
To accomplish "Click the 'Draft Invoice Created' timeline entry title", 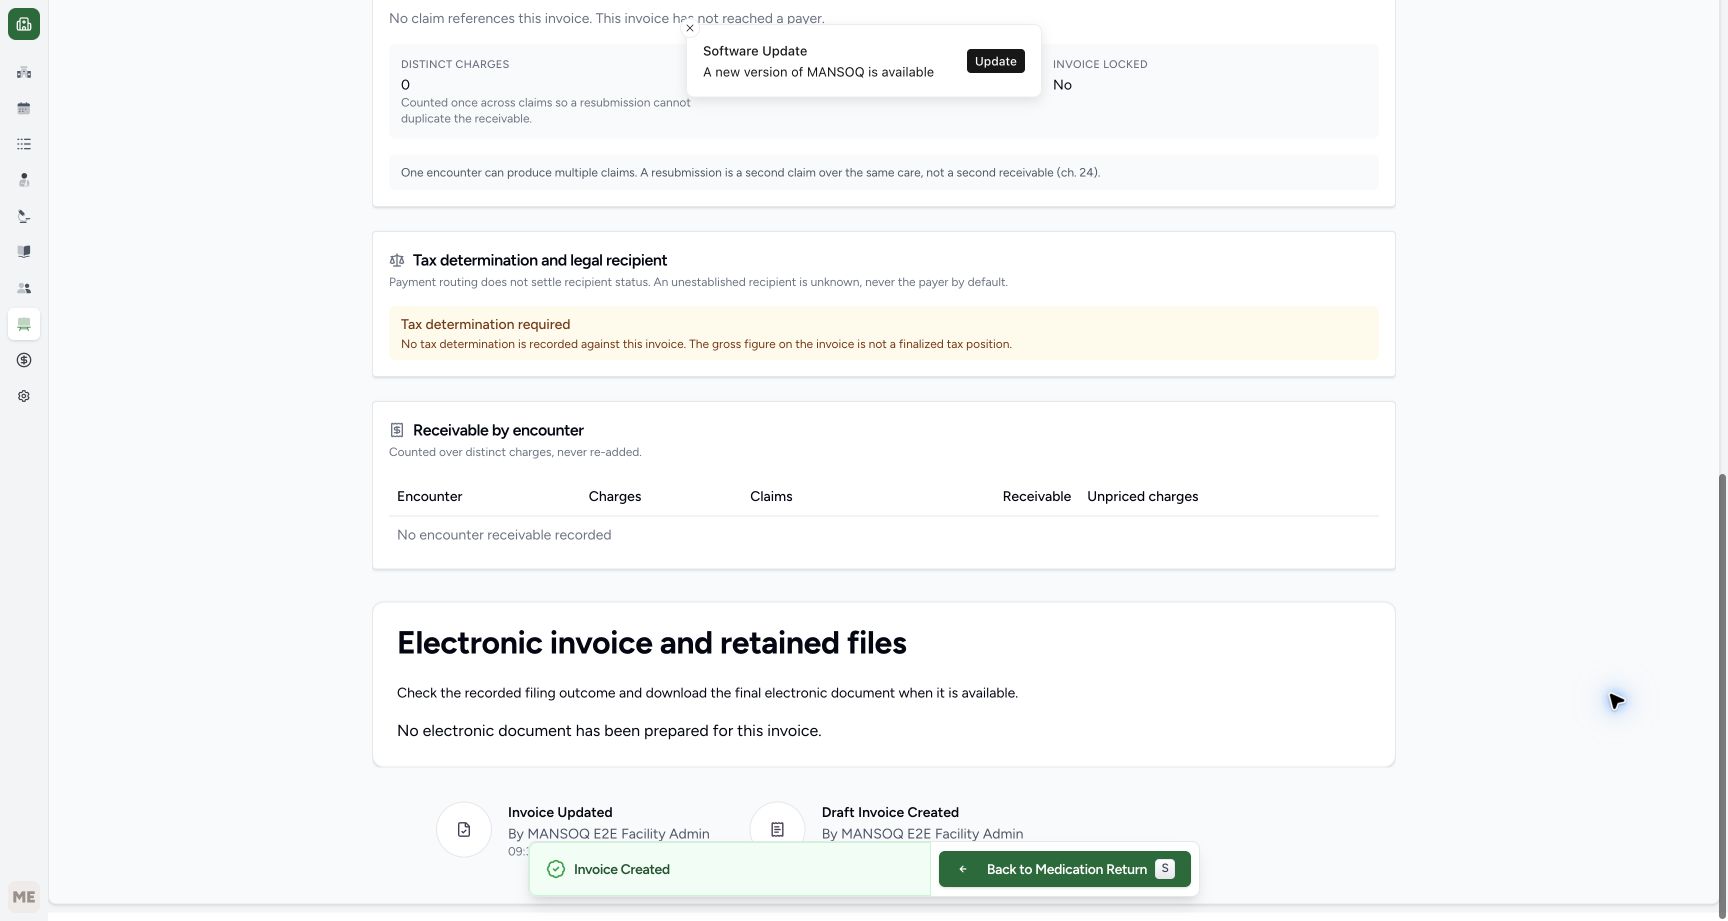I will [x=890, y=812].
